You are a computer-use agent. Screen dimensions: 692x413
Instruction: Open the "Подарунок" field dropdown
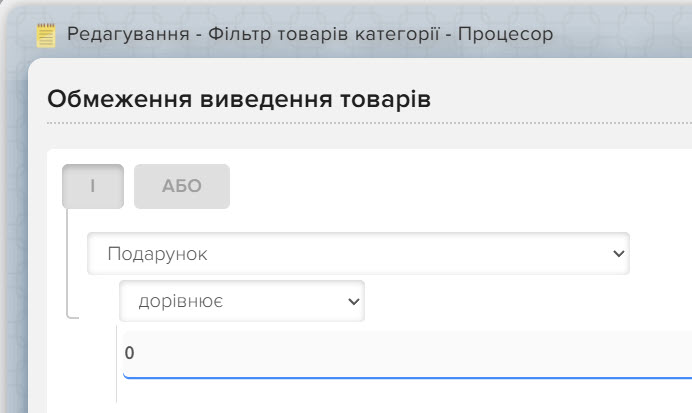click(x=358, y=254)
